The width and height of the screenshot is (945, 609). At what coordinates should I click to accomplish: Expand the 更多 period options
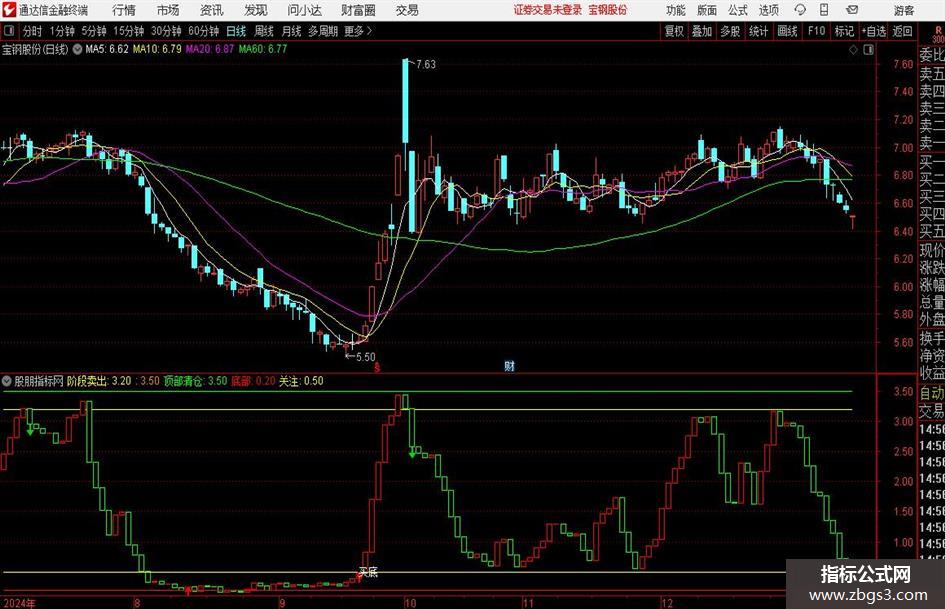click(x=358, y=31)
